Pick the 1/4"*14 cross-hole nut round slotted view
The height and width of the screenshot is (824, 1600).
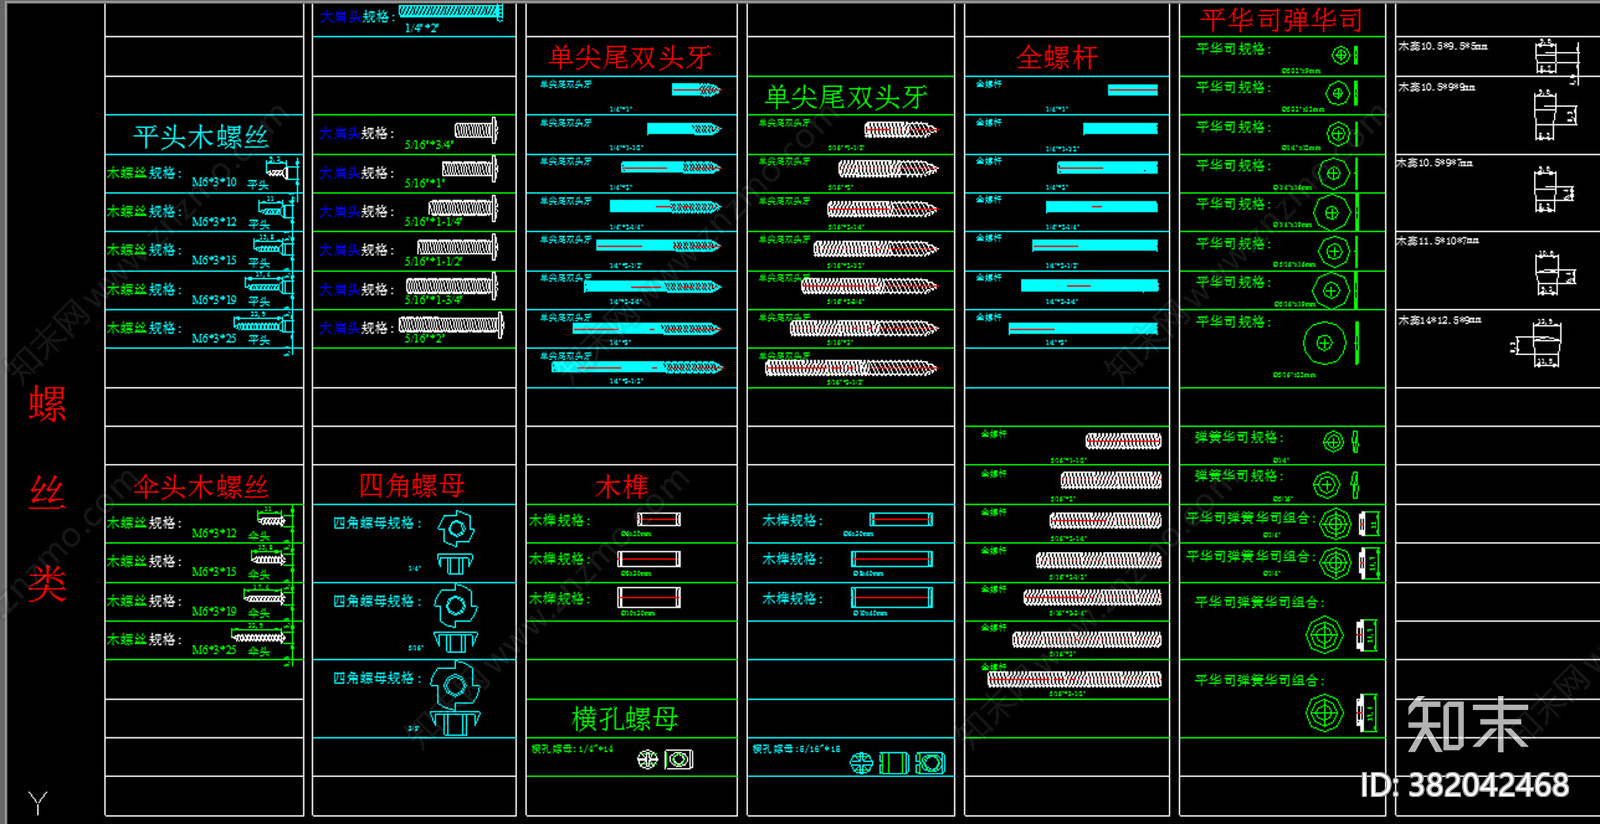pos(648,760)
